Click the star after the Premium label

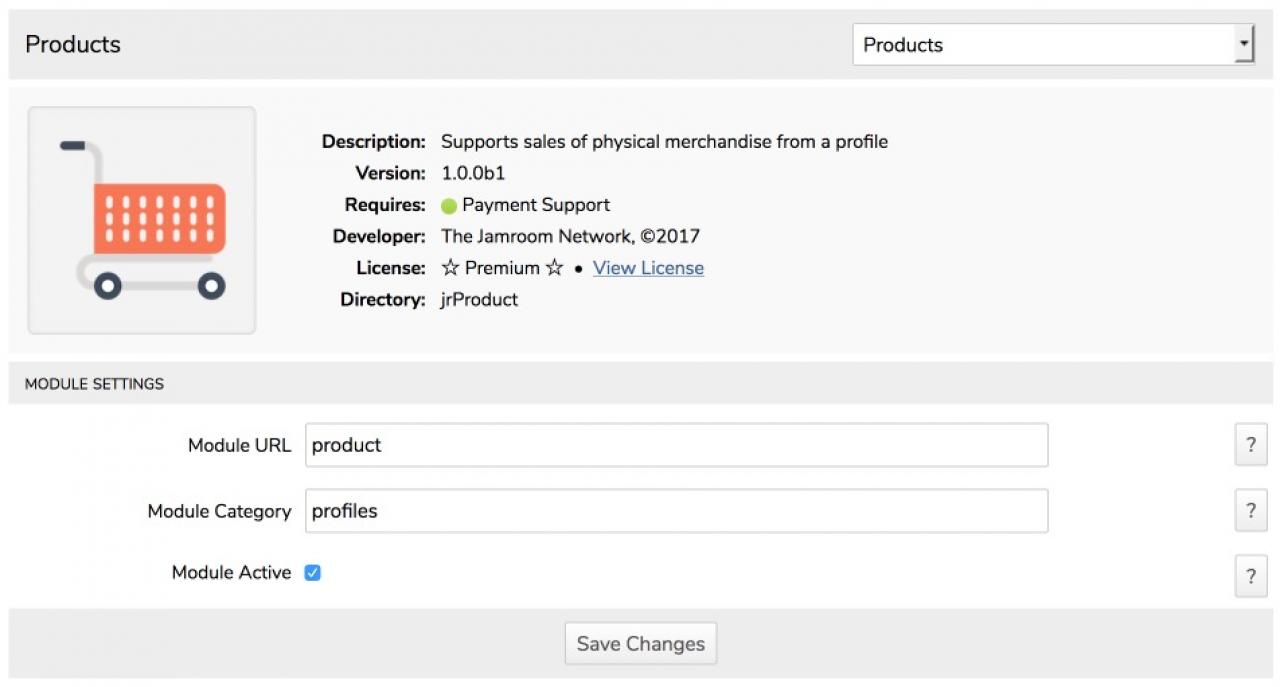point(554,268)
